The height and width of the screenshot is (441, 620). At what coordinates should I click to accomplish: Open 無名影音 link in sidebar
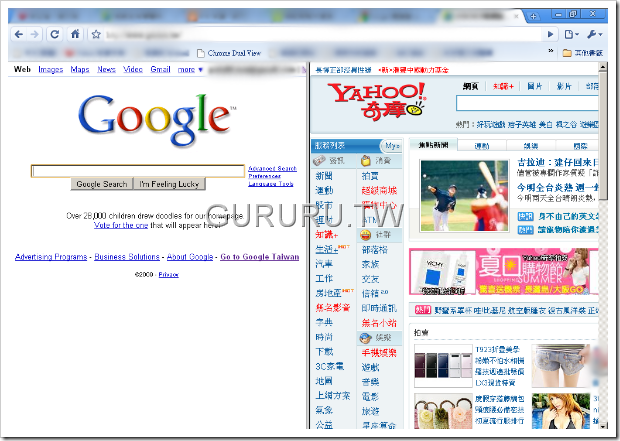333,307
